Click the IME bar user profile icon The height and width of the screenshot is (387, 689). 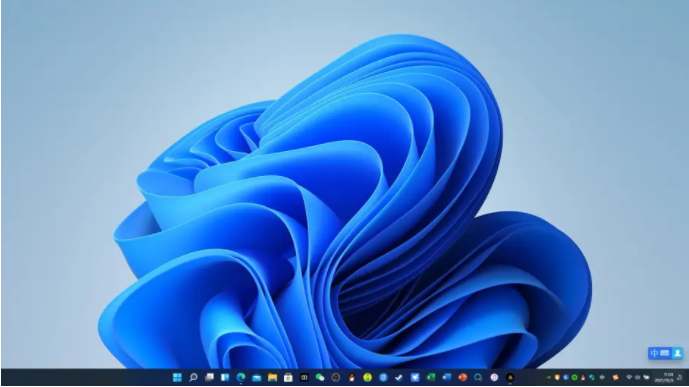pyautogui.click(x=678, y=353)
